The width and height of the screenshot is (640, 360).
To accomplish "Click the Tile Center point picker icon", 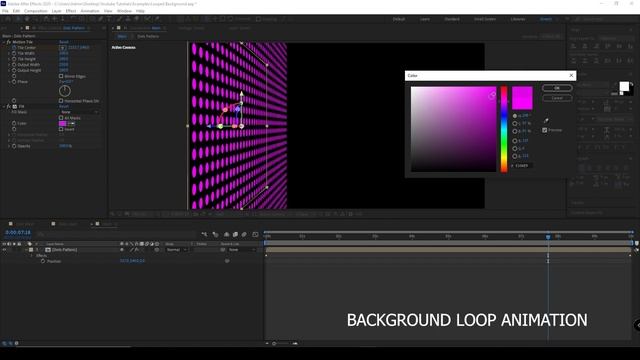I will coord(62,48).
